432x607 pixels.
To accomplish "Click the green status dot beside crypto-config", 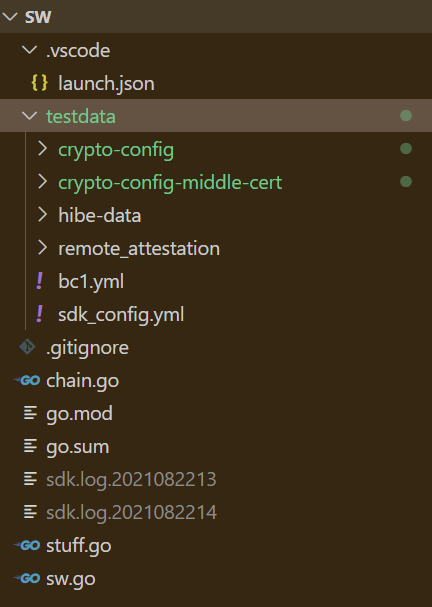I will (x=406, y=149).
